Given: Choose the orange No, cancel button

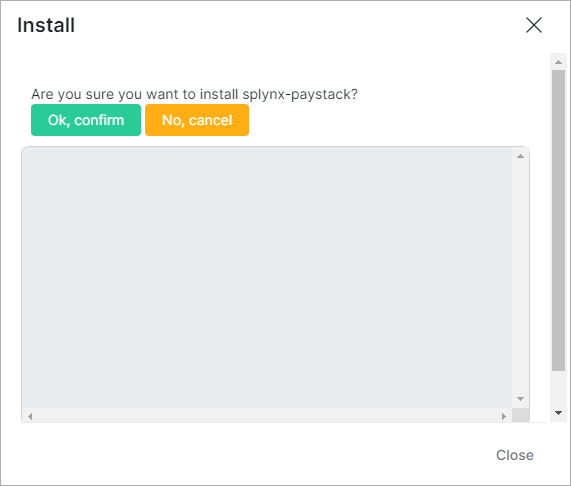Looking at the screenshot, I should [x=197, y=120].
